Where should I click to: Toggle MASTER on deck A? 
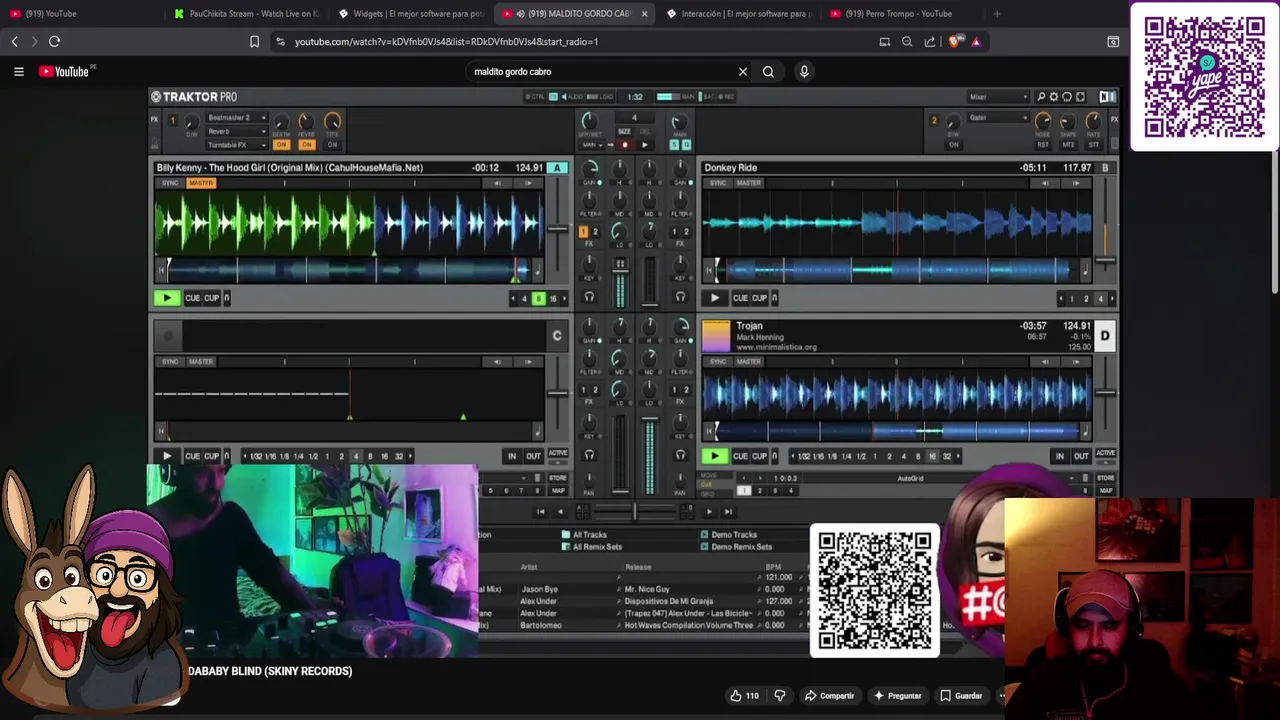tap(200, 183)
